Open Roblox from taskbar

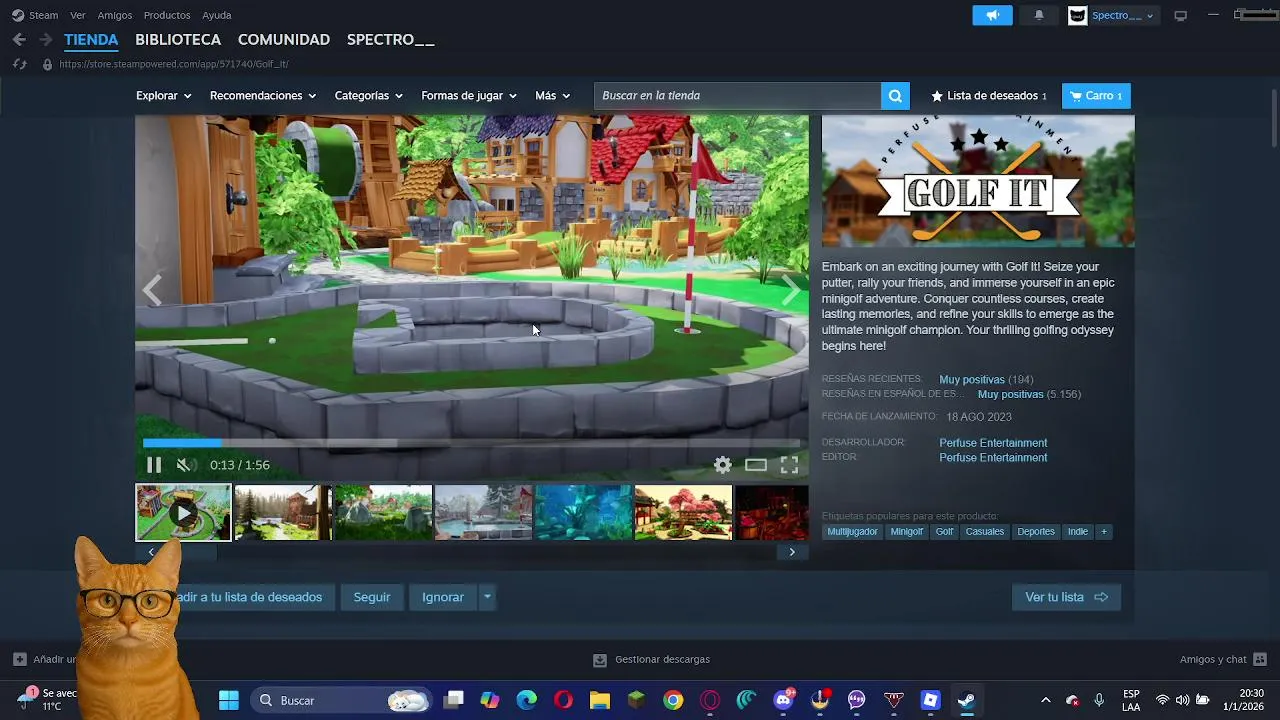coord(931,701)
